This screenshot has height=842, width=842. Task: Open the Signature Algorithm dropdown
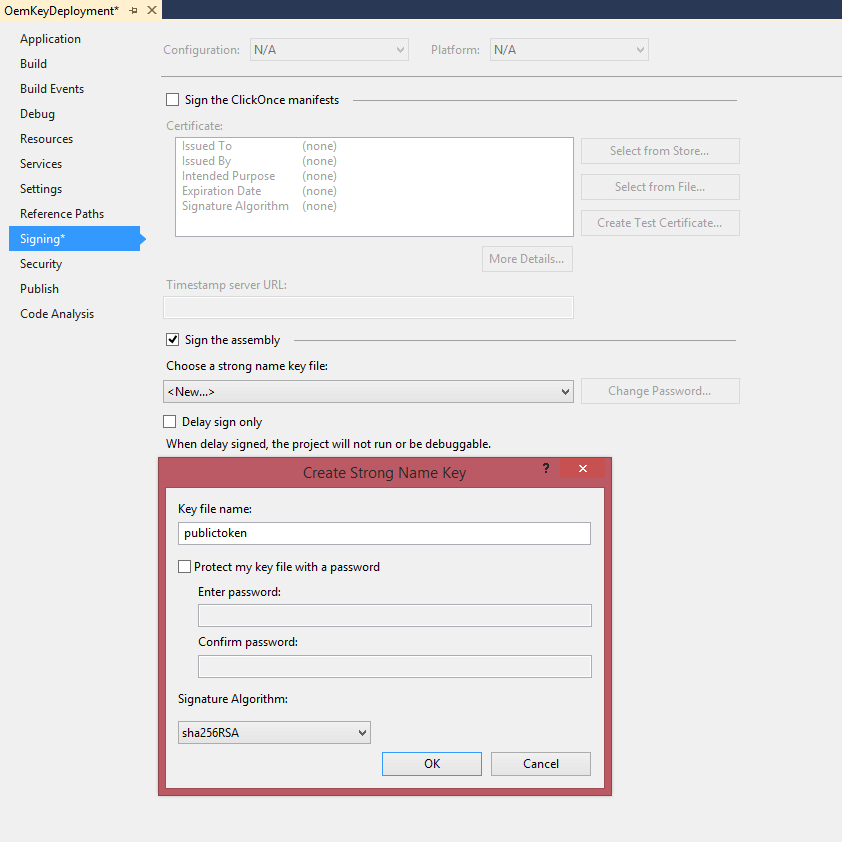click(360, 732)
